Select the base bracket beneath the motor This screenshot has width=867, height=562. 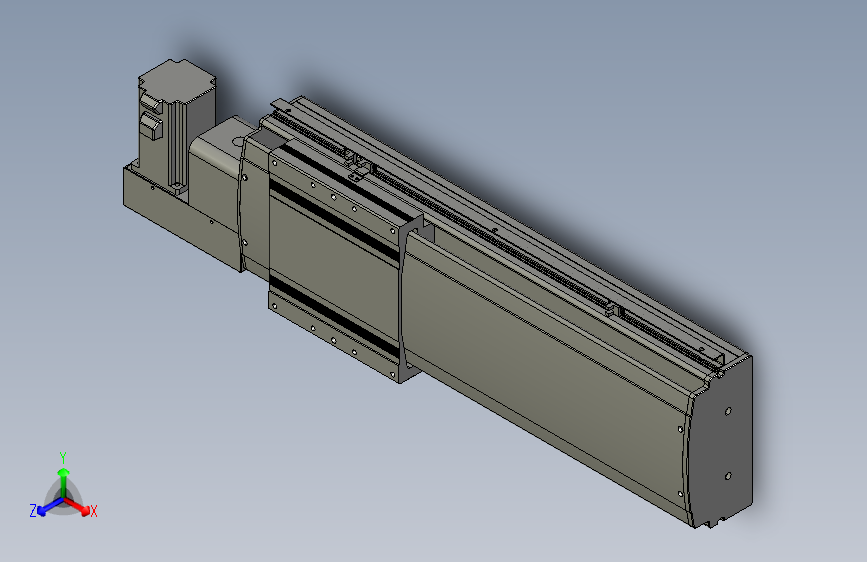(182, 218)
